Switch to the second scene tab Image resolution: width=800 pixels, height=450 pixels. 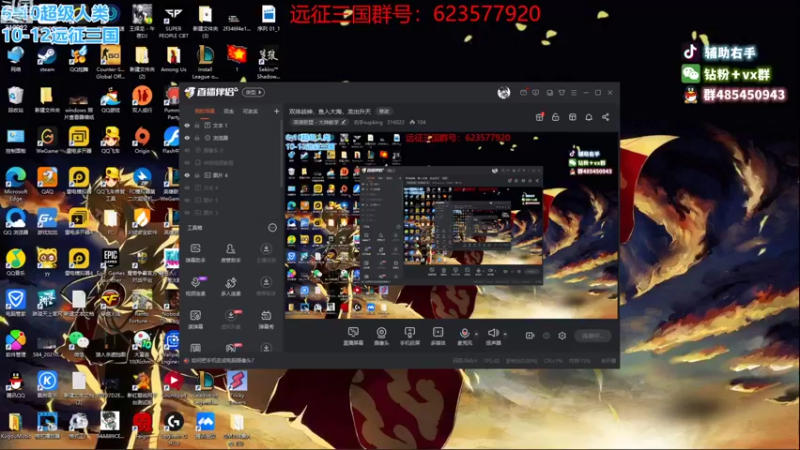click(229, 111)
